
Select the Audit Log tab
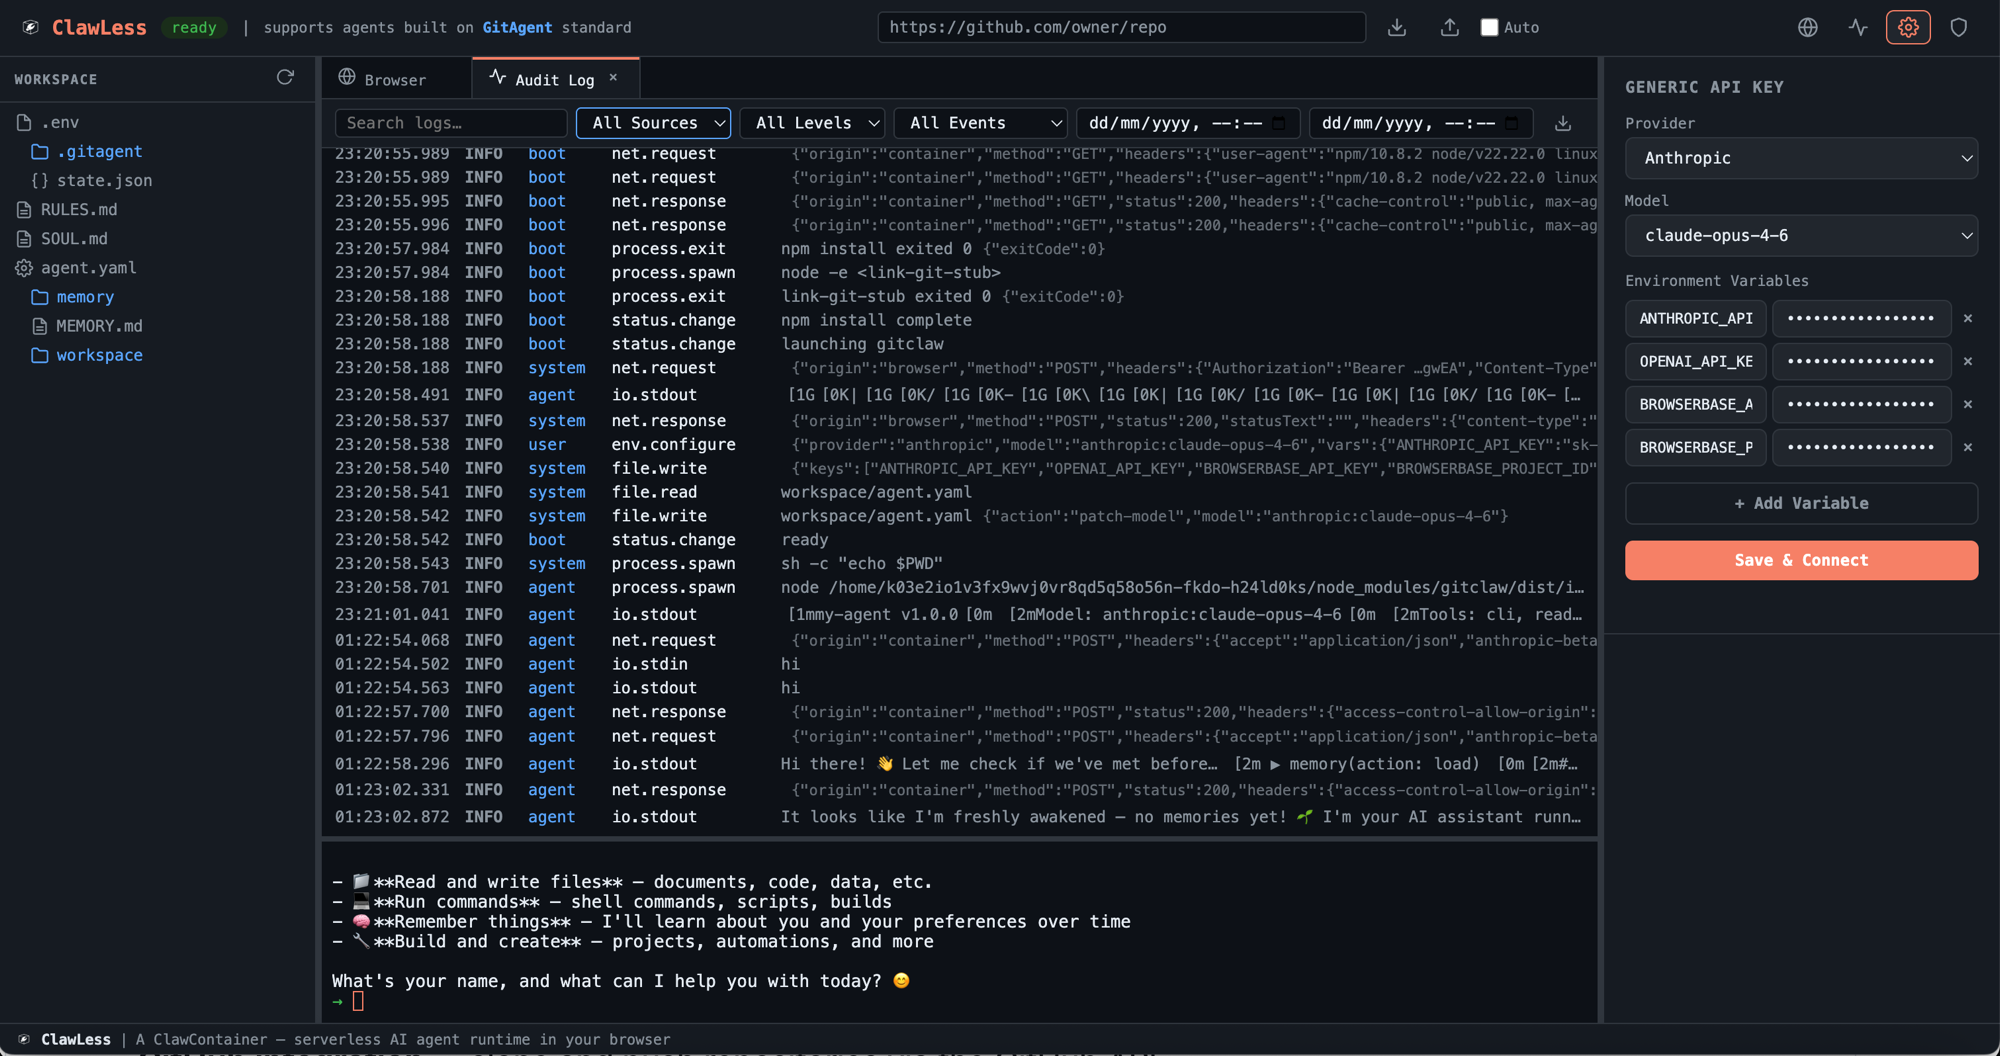(548, 78)
